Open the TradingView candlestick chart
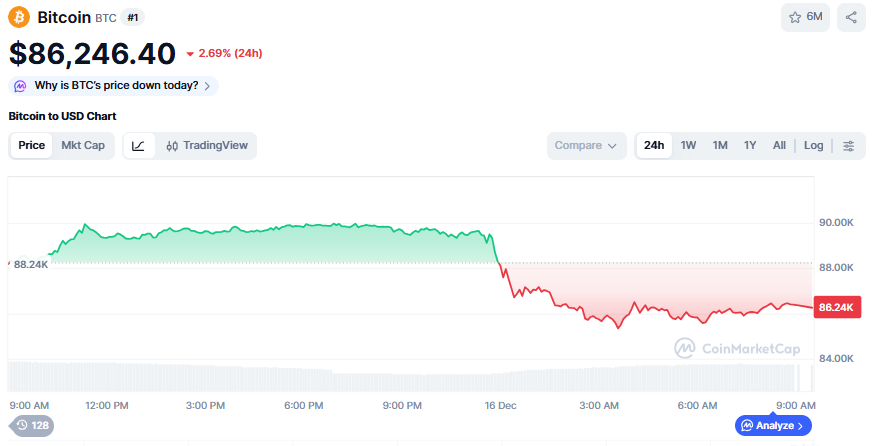 pos(206,146)
